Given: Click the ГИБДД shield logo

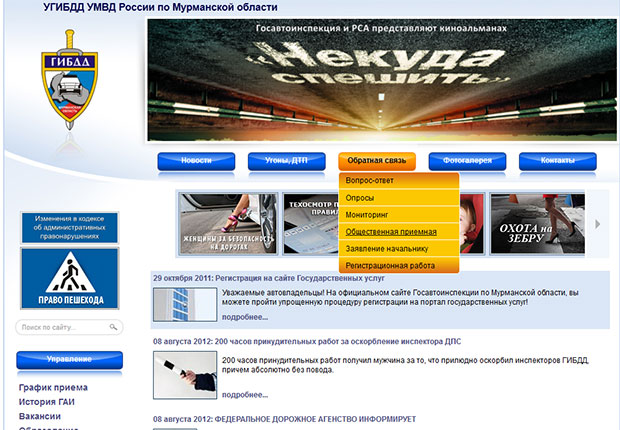Looking at the screenshot, I should pos(70,79).
